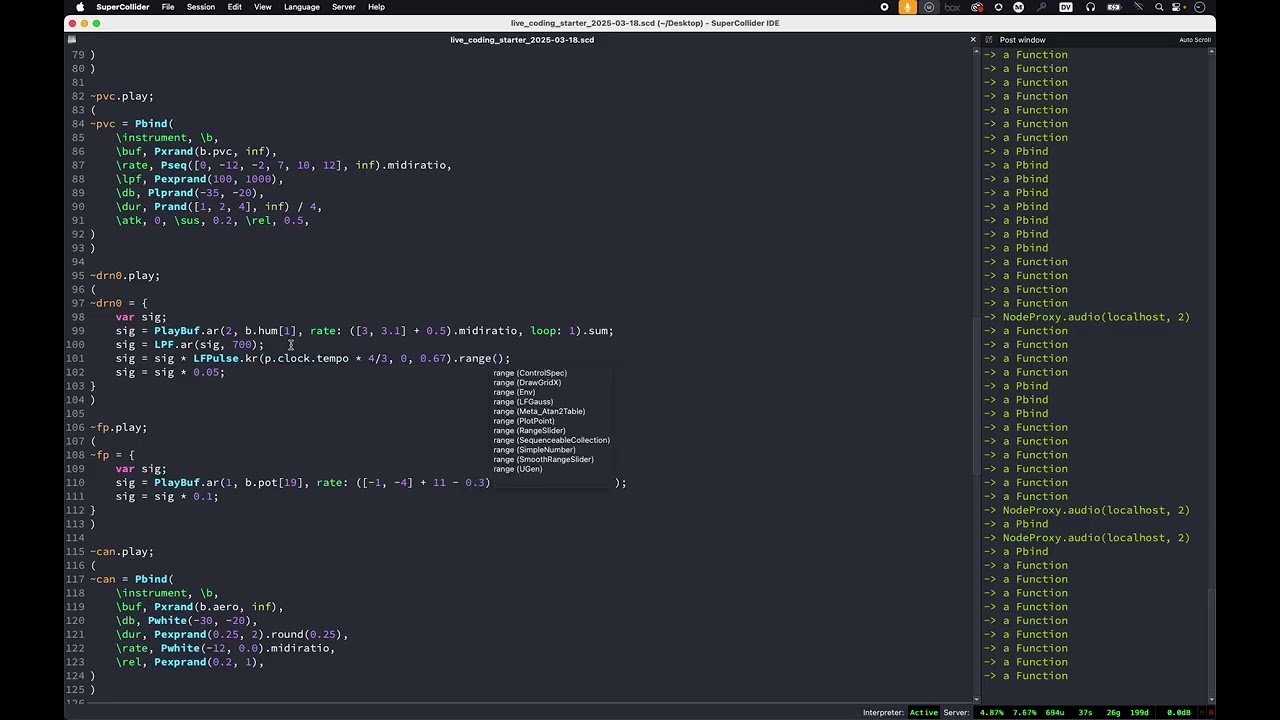Open the Box menu bar icon
This screenshot has width=1280, height=720.
pyautogui.click(x=952, y=7)
